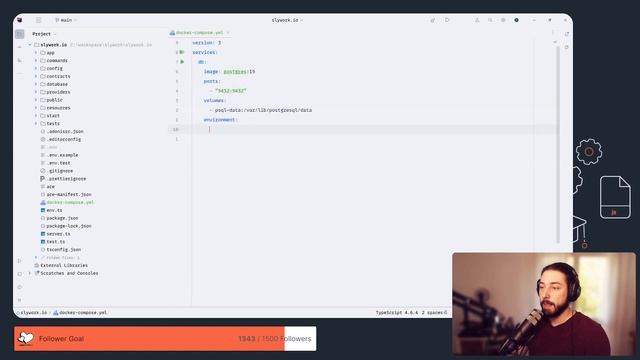Click the 2 spaces indent setting
This screenshot has height=360, width=640.
tap(432, 313)
